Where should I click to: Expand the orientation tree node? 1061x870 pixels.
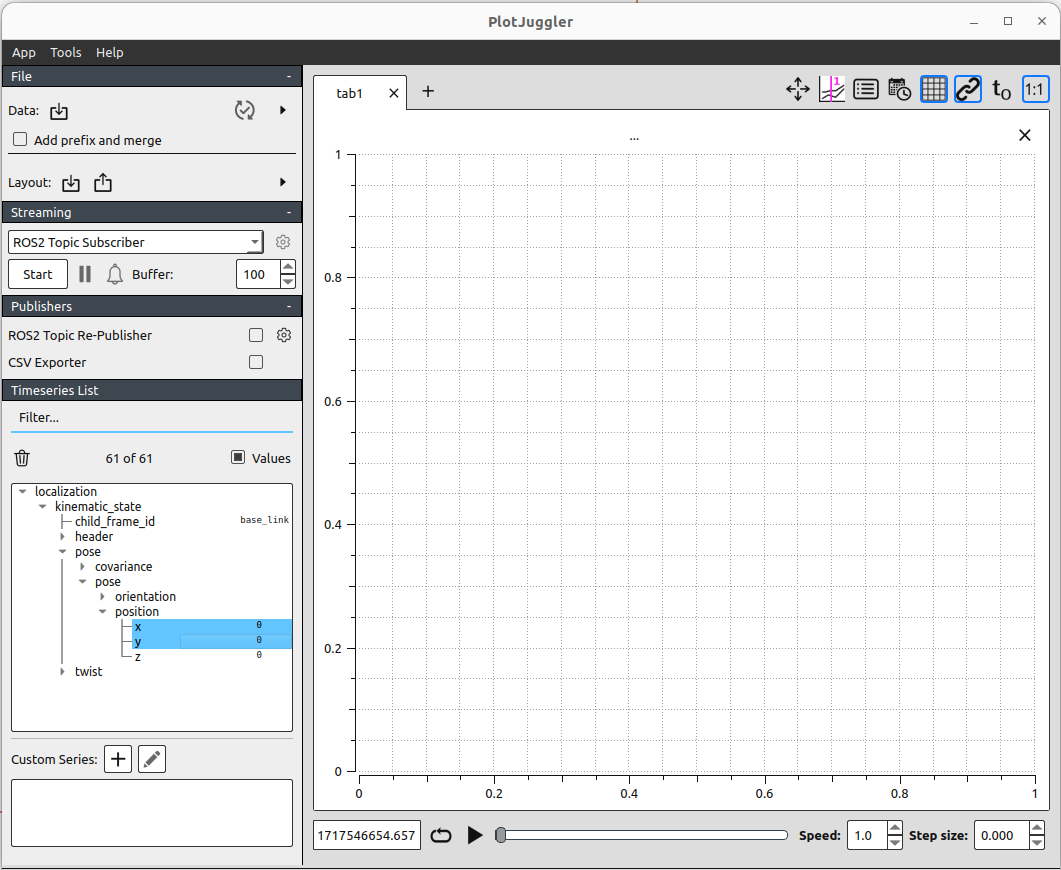[x=103, y=597]
